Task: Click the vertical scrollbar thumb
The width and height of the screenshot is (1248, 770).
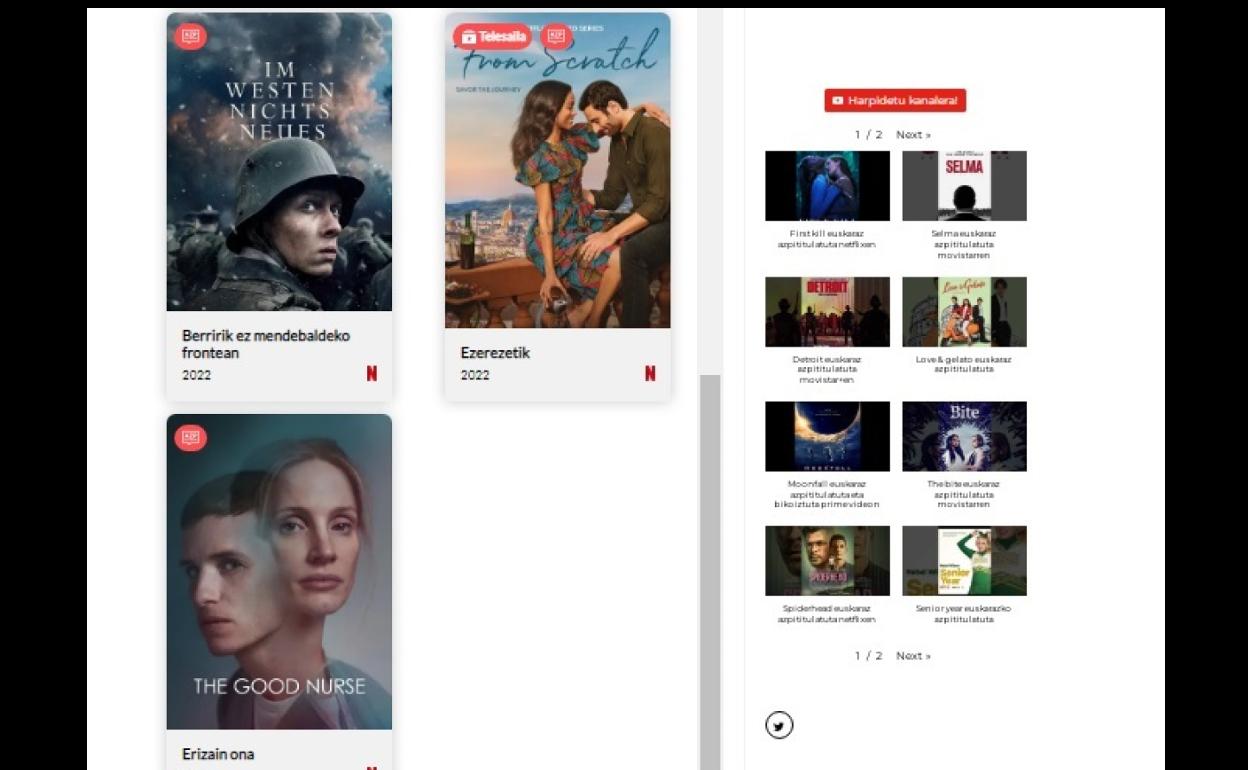Action: 710,570
